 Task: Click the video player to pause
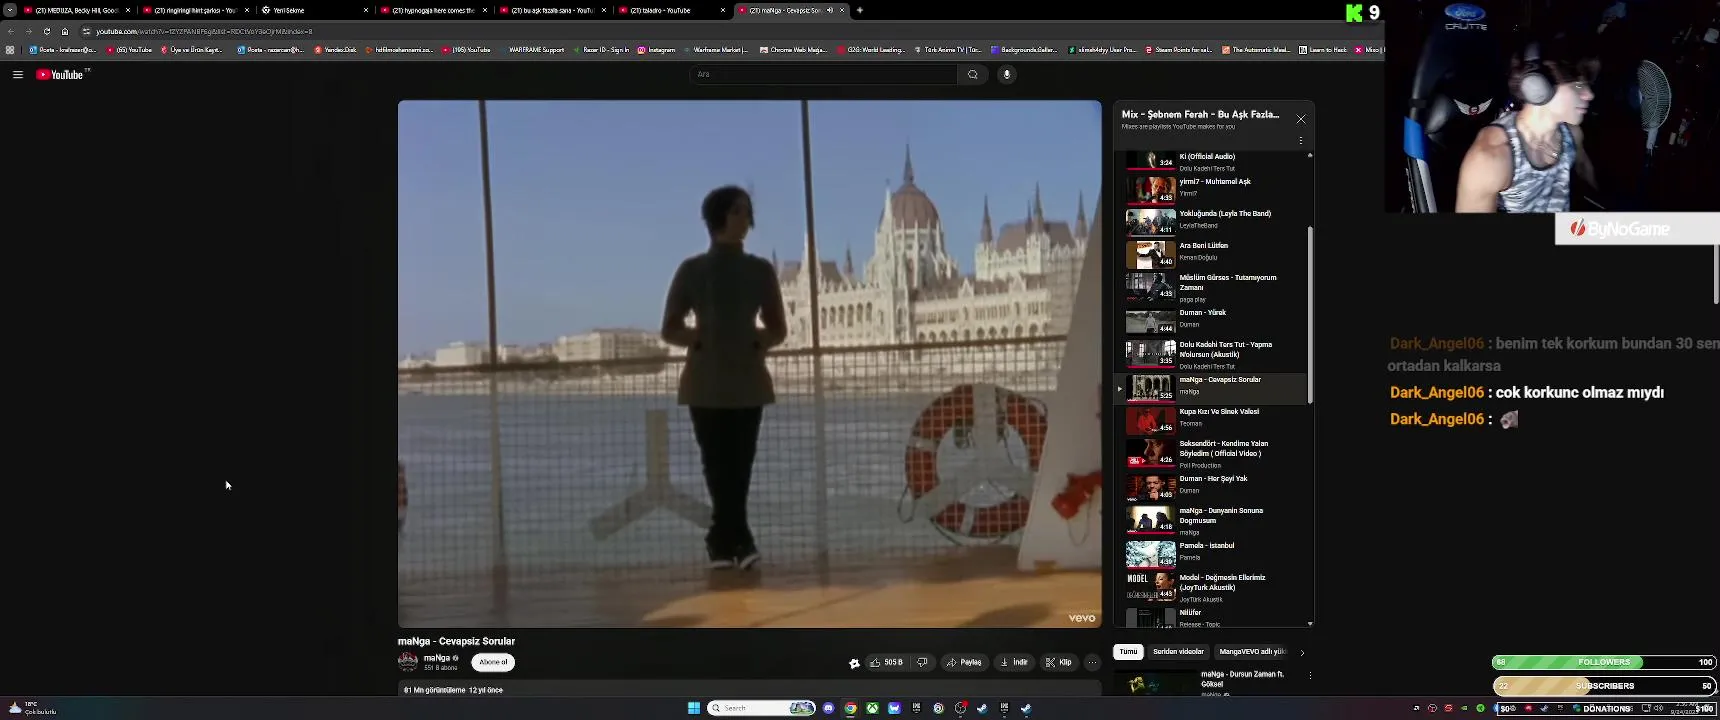click(749, 364)
